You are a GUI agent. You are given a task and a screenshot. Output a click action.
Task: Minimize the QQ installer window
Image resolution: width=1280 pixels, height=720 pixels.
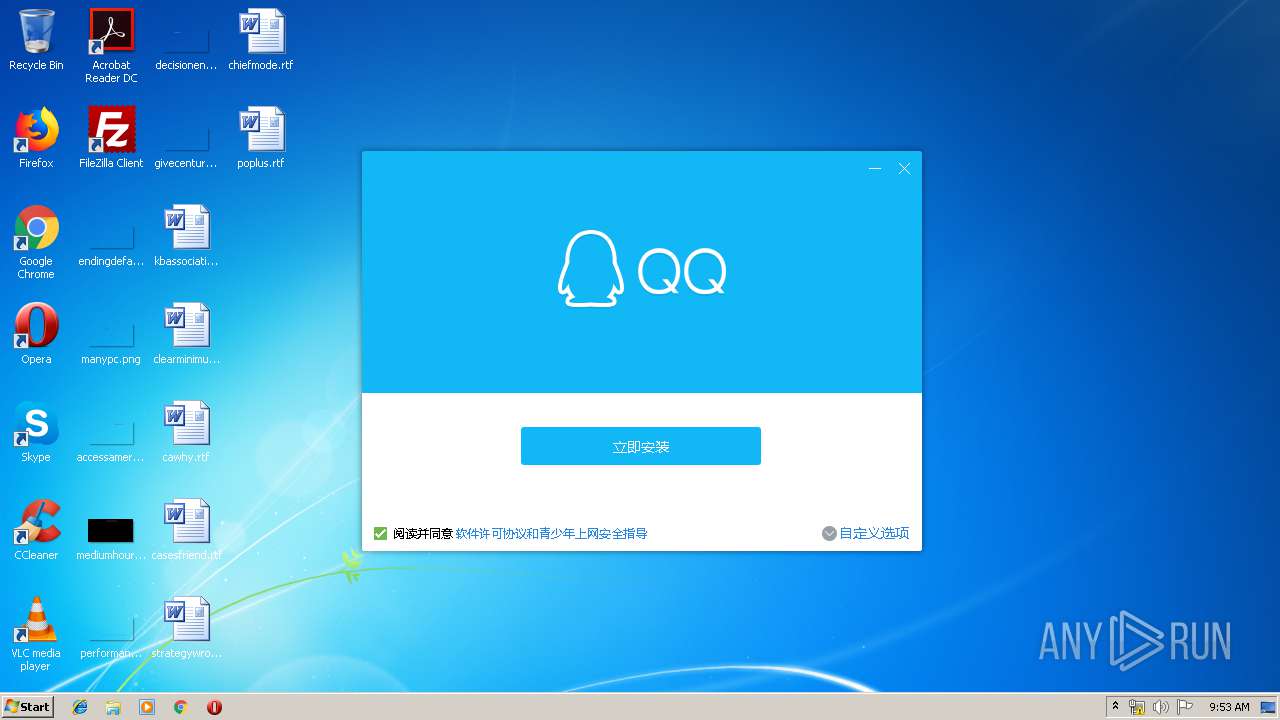click(875, 169)
